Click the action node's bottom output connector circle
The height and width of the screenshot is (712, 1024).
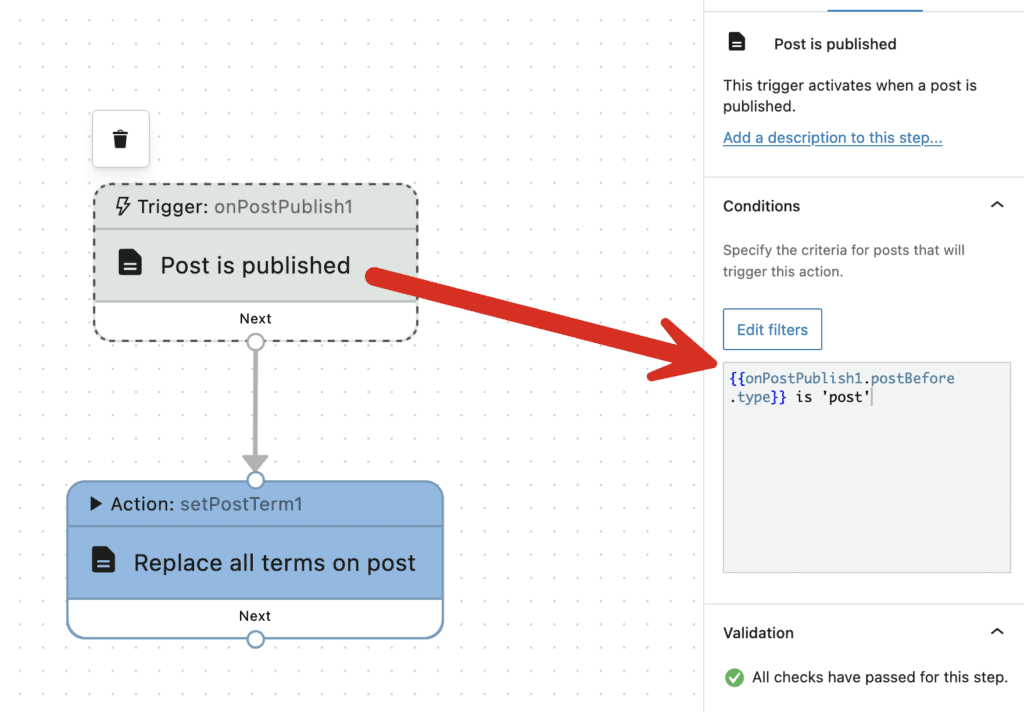[255, 639]
